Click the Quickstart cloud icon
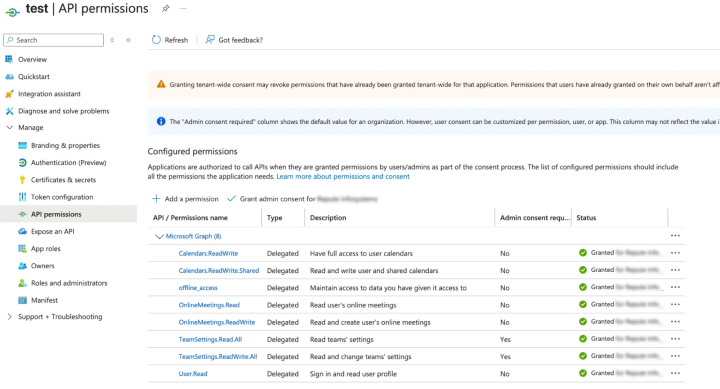720x389 pixels. tap(9, 76)
